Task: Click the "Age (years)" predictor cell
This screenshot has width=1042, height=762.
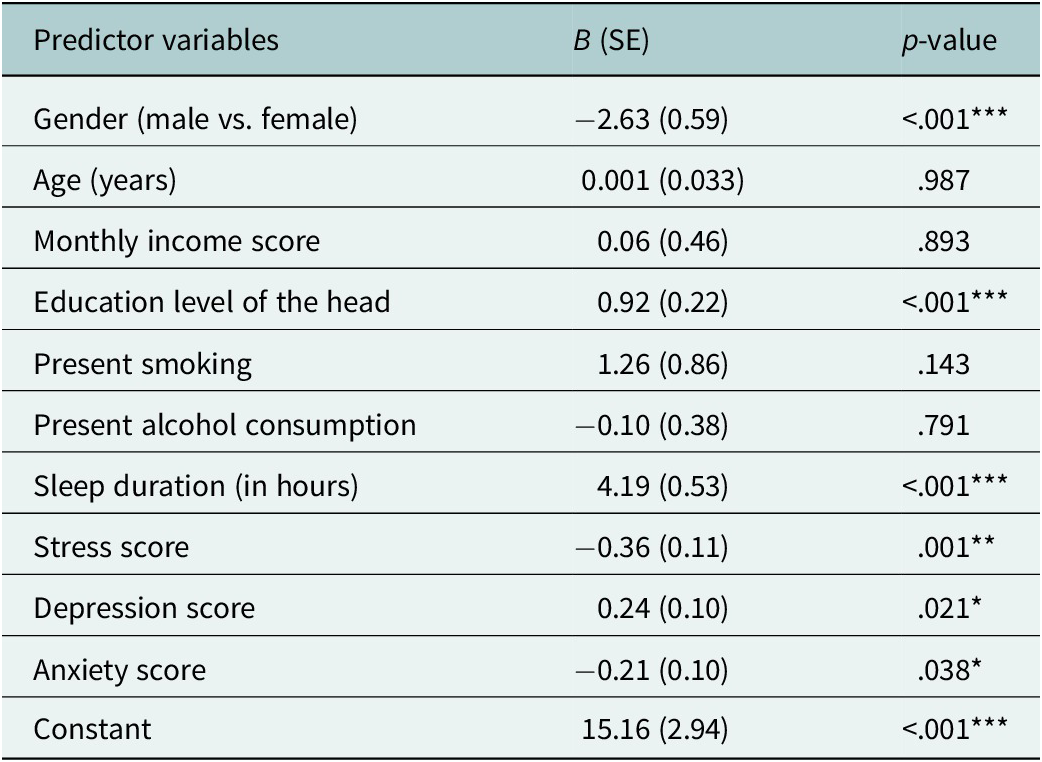Action: pos(104,182)
